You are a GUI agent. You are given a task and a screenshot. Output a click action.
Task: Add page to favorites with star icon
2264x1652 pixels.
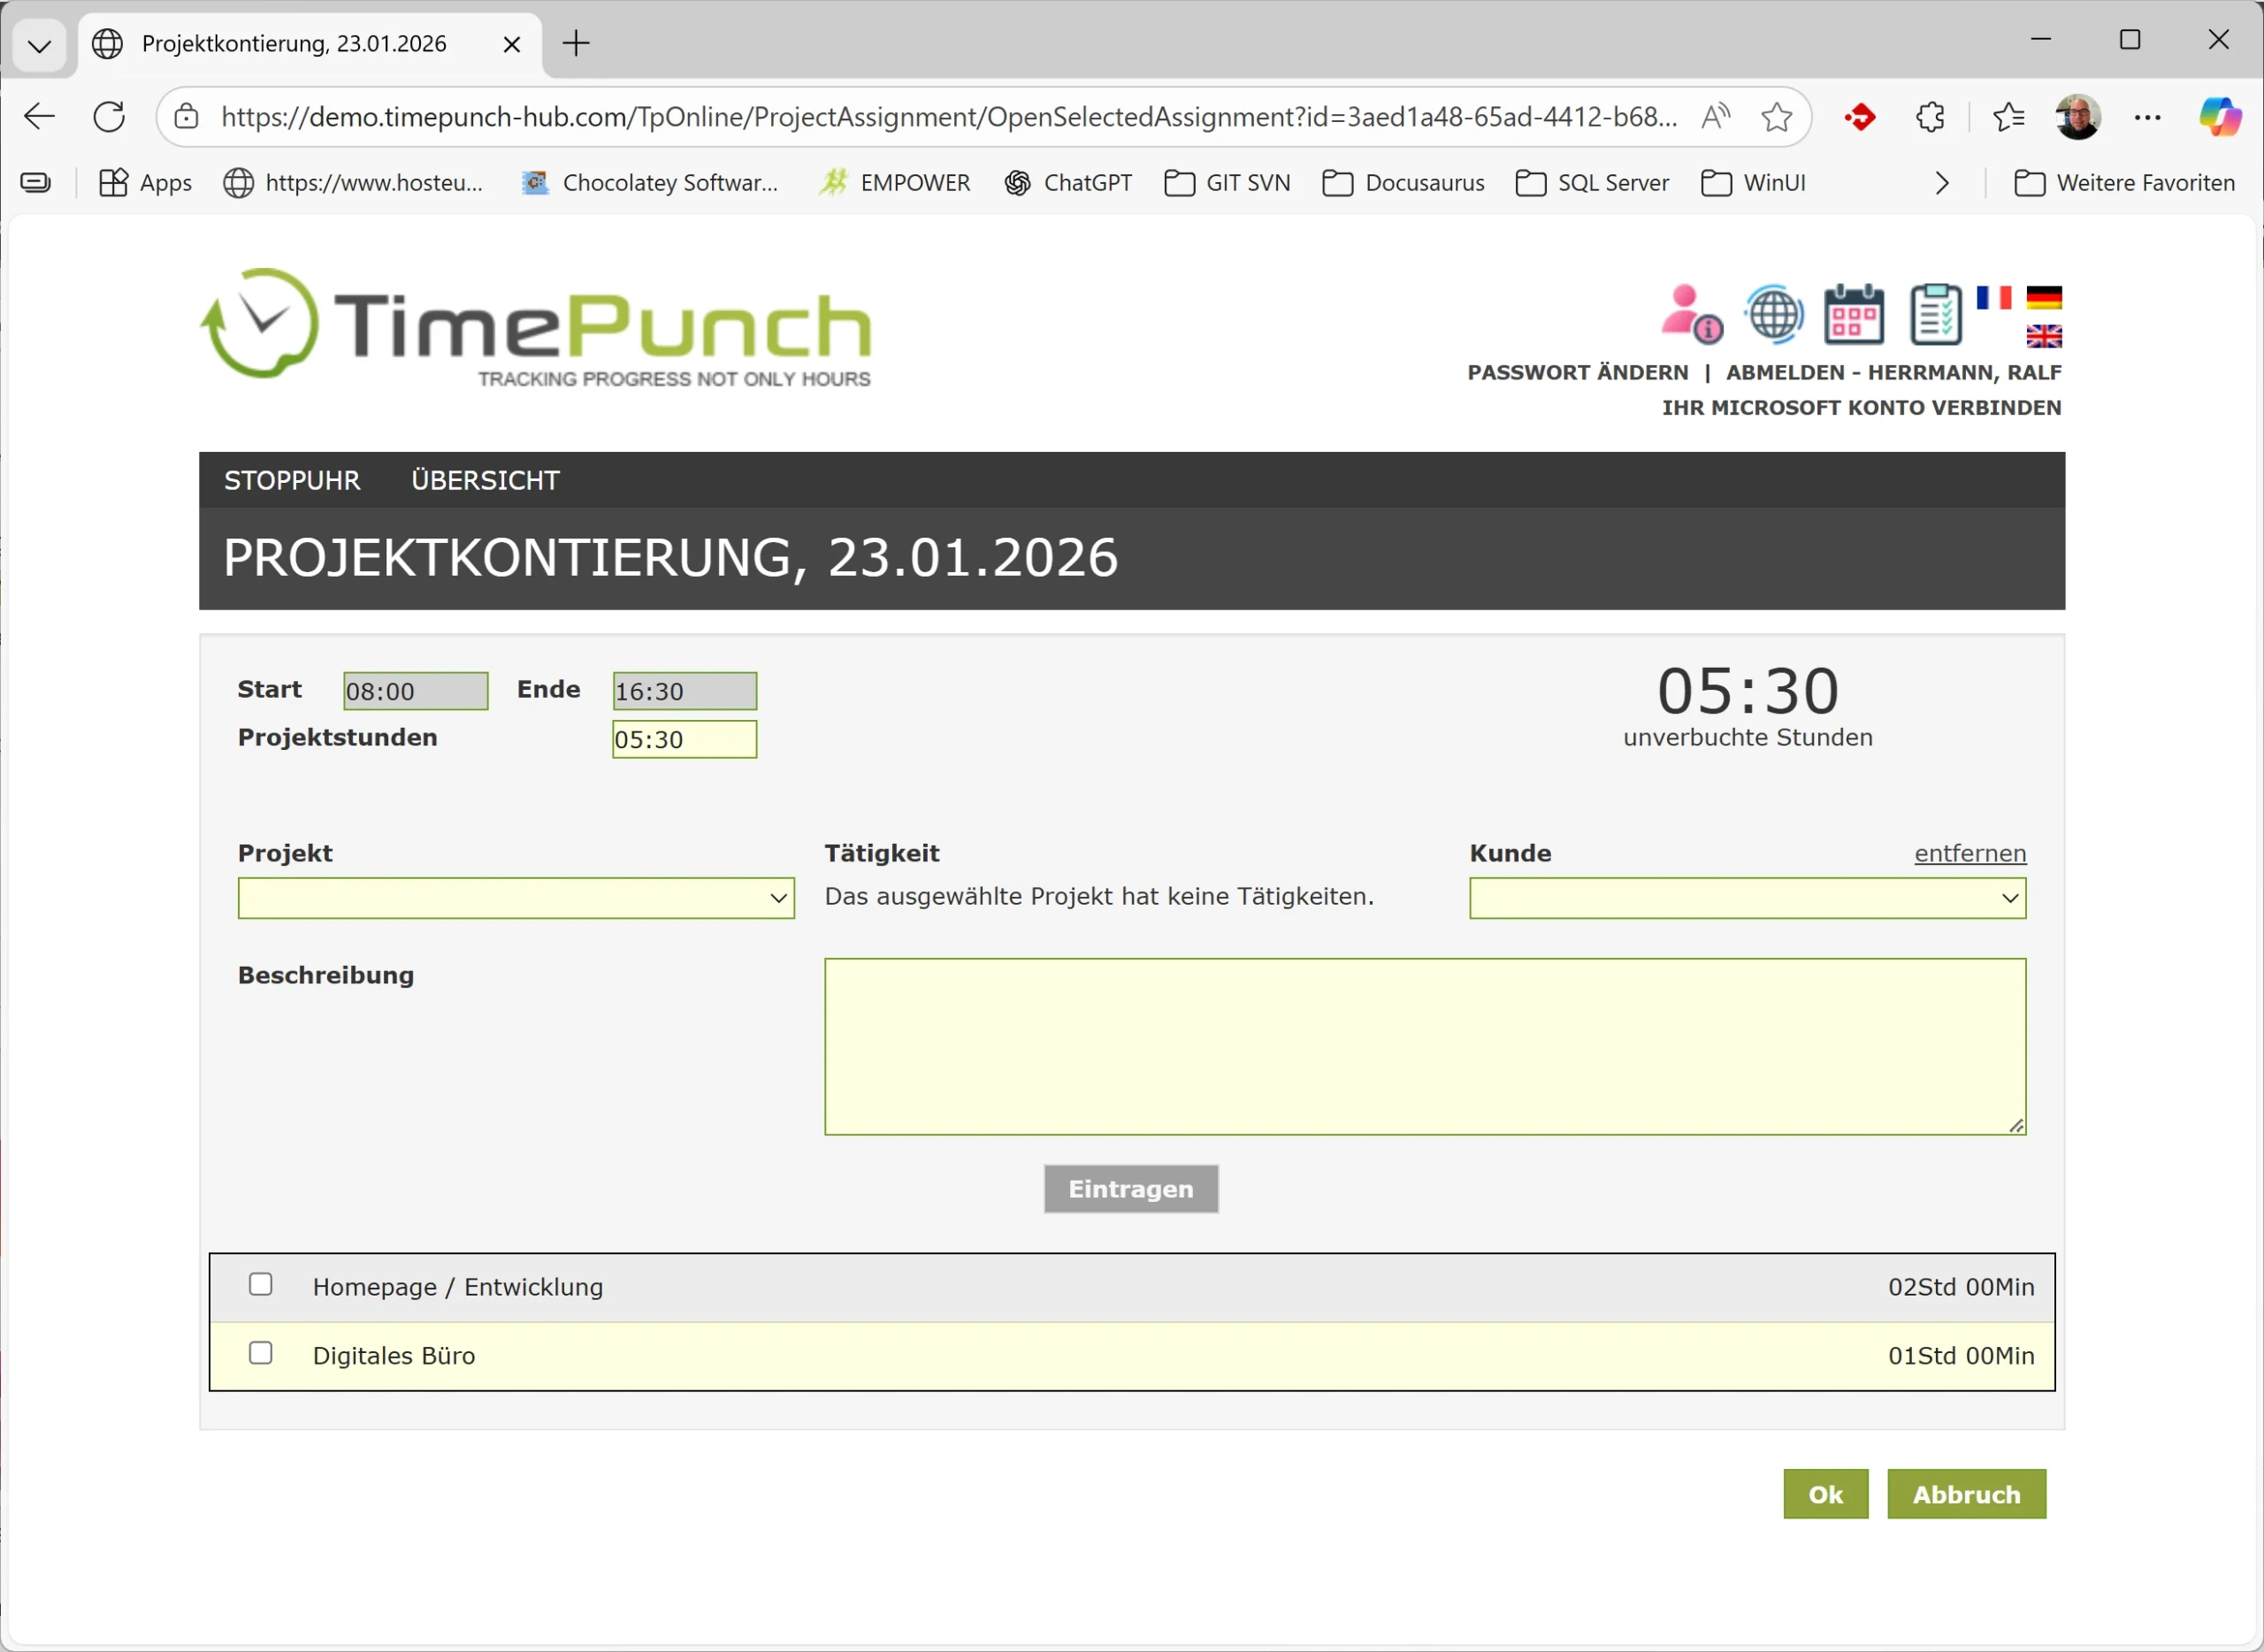[1776, 117]
